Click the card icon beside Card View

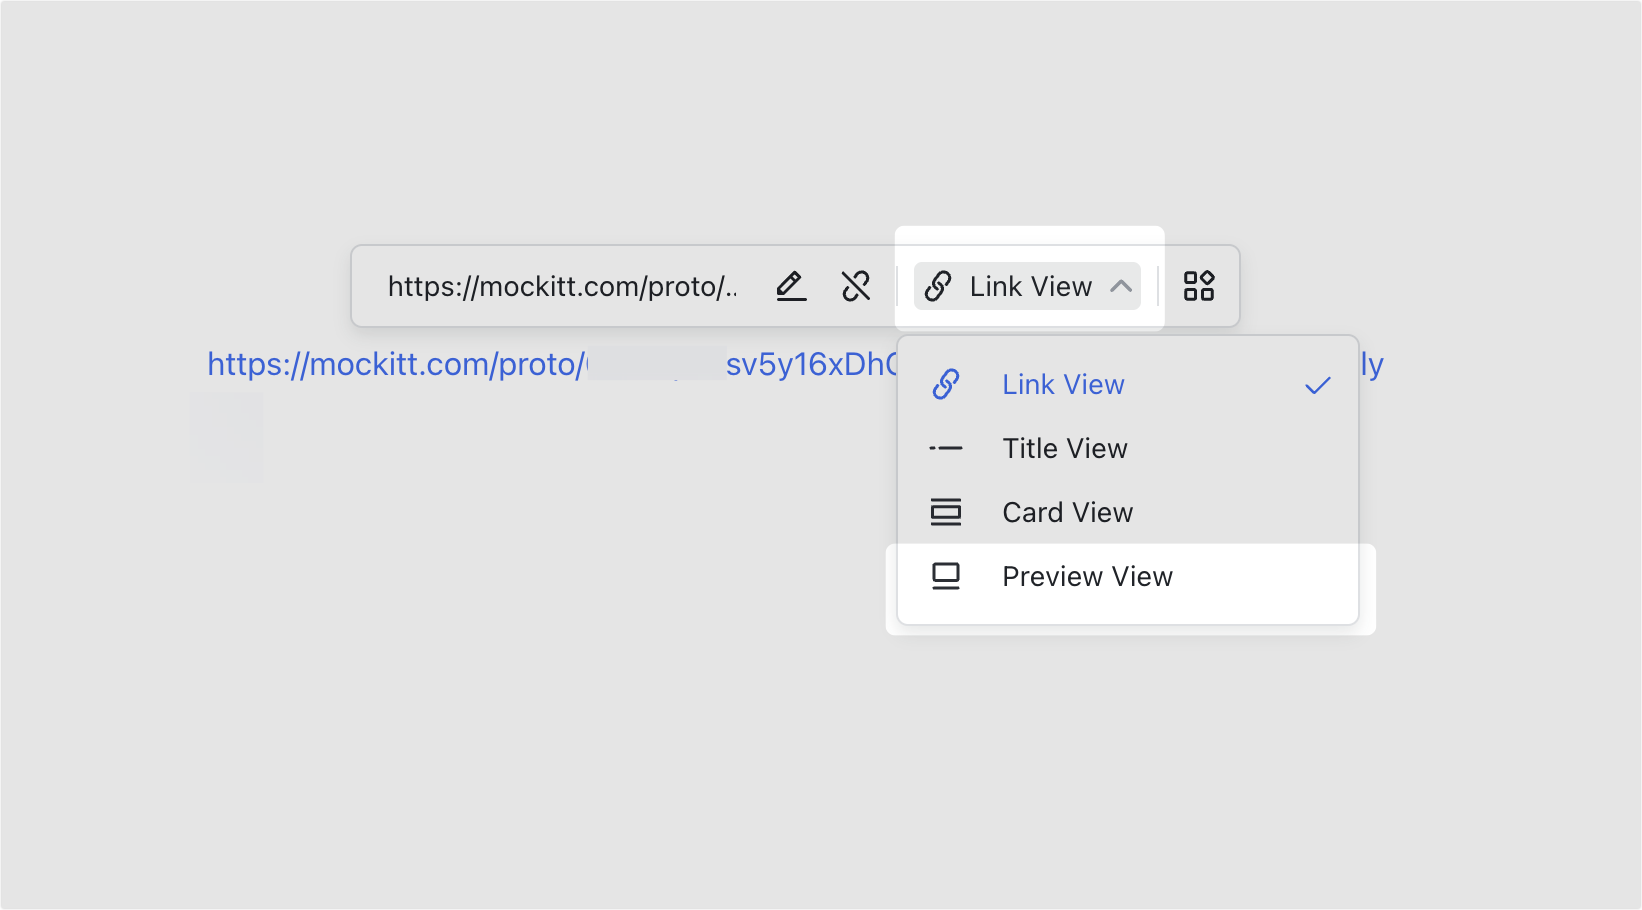click(946, 511)
